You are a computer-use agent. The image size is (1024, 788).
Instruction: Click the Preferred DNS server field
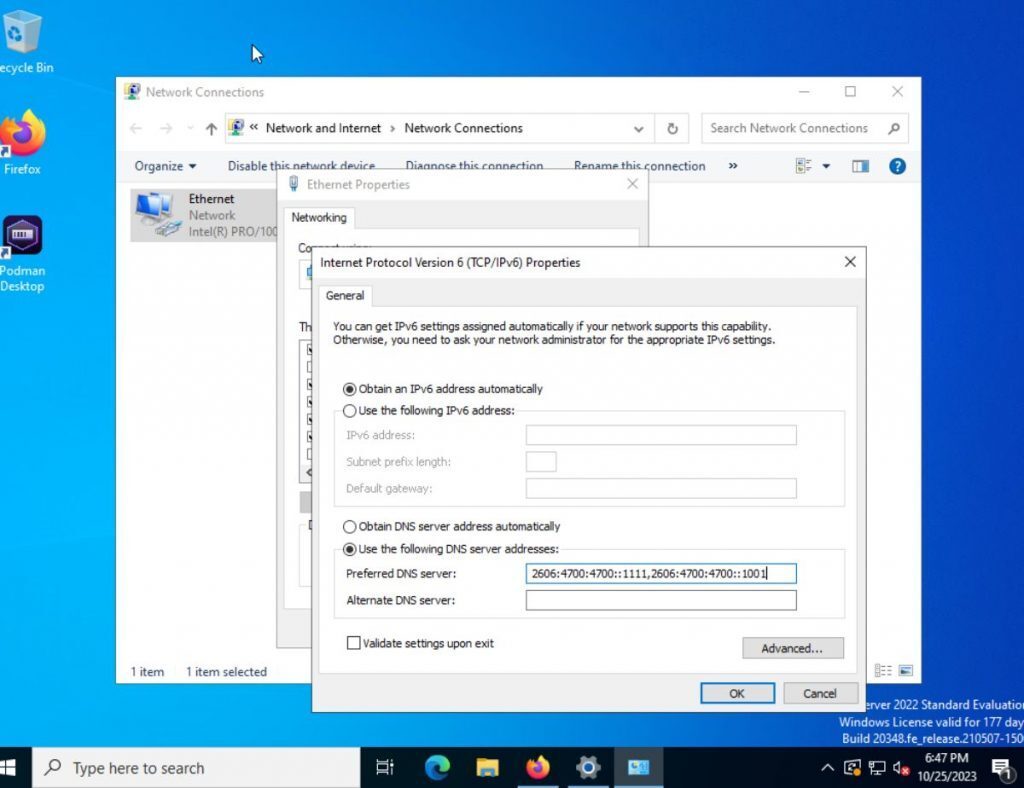661,573
